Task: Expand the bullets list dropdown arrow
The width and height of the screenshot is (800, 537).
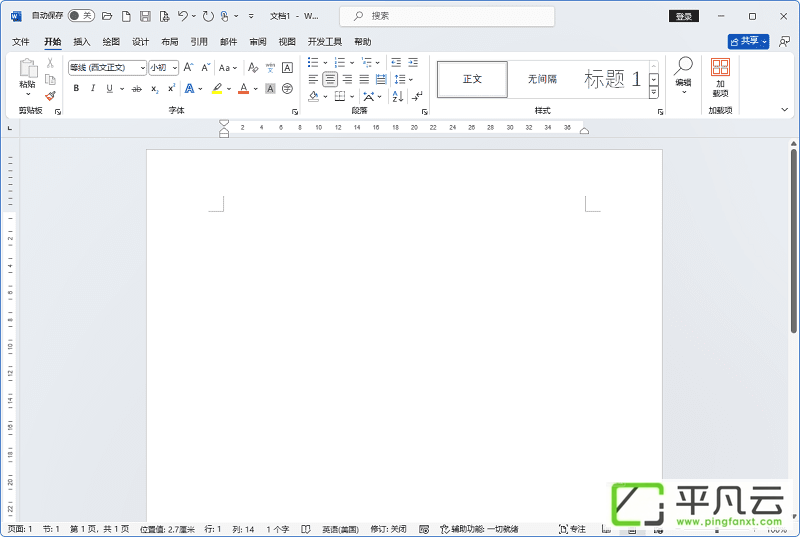Action: tap(325, 63)
